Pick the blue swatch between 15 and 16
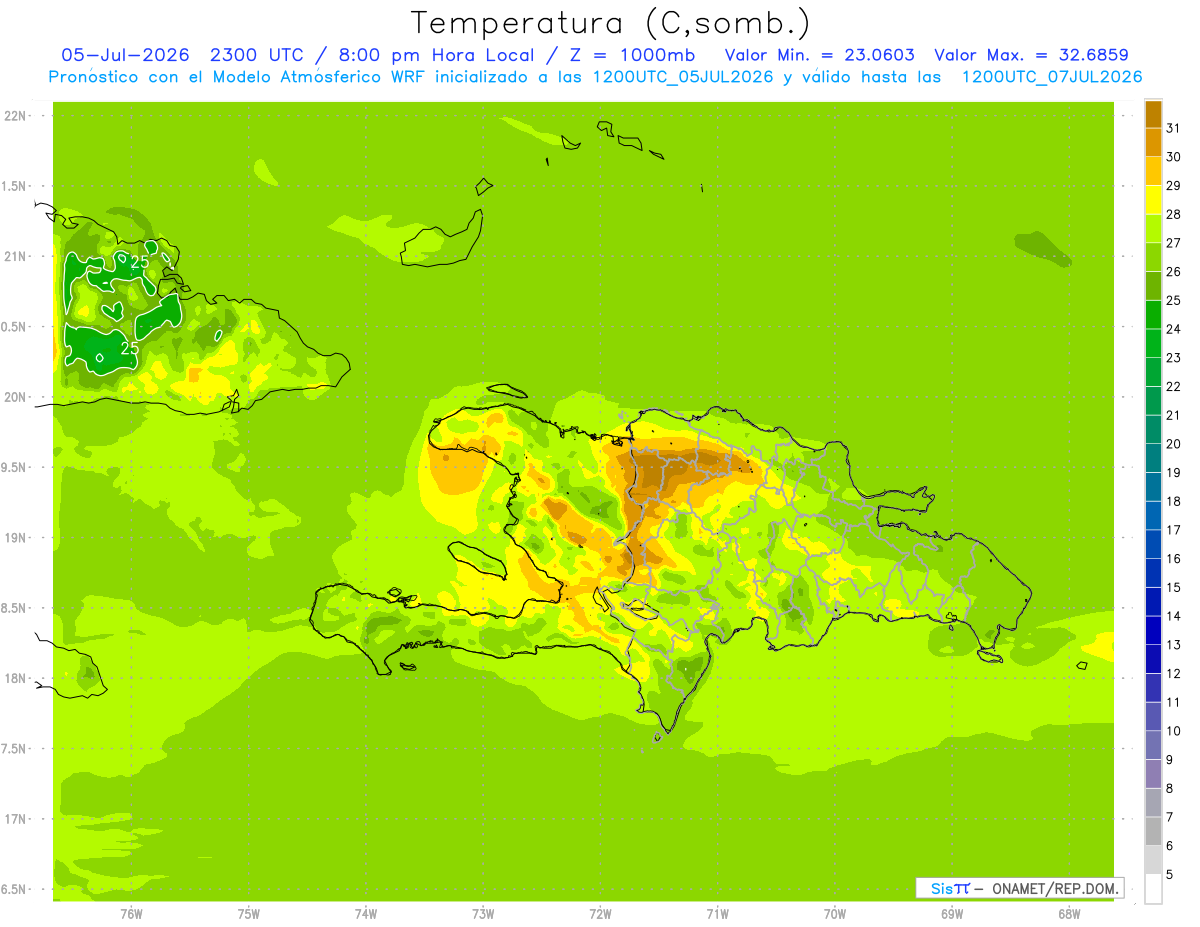Screen dimensions: 1200x927 point(1153,573)
